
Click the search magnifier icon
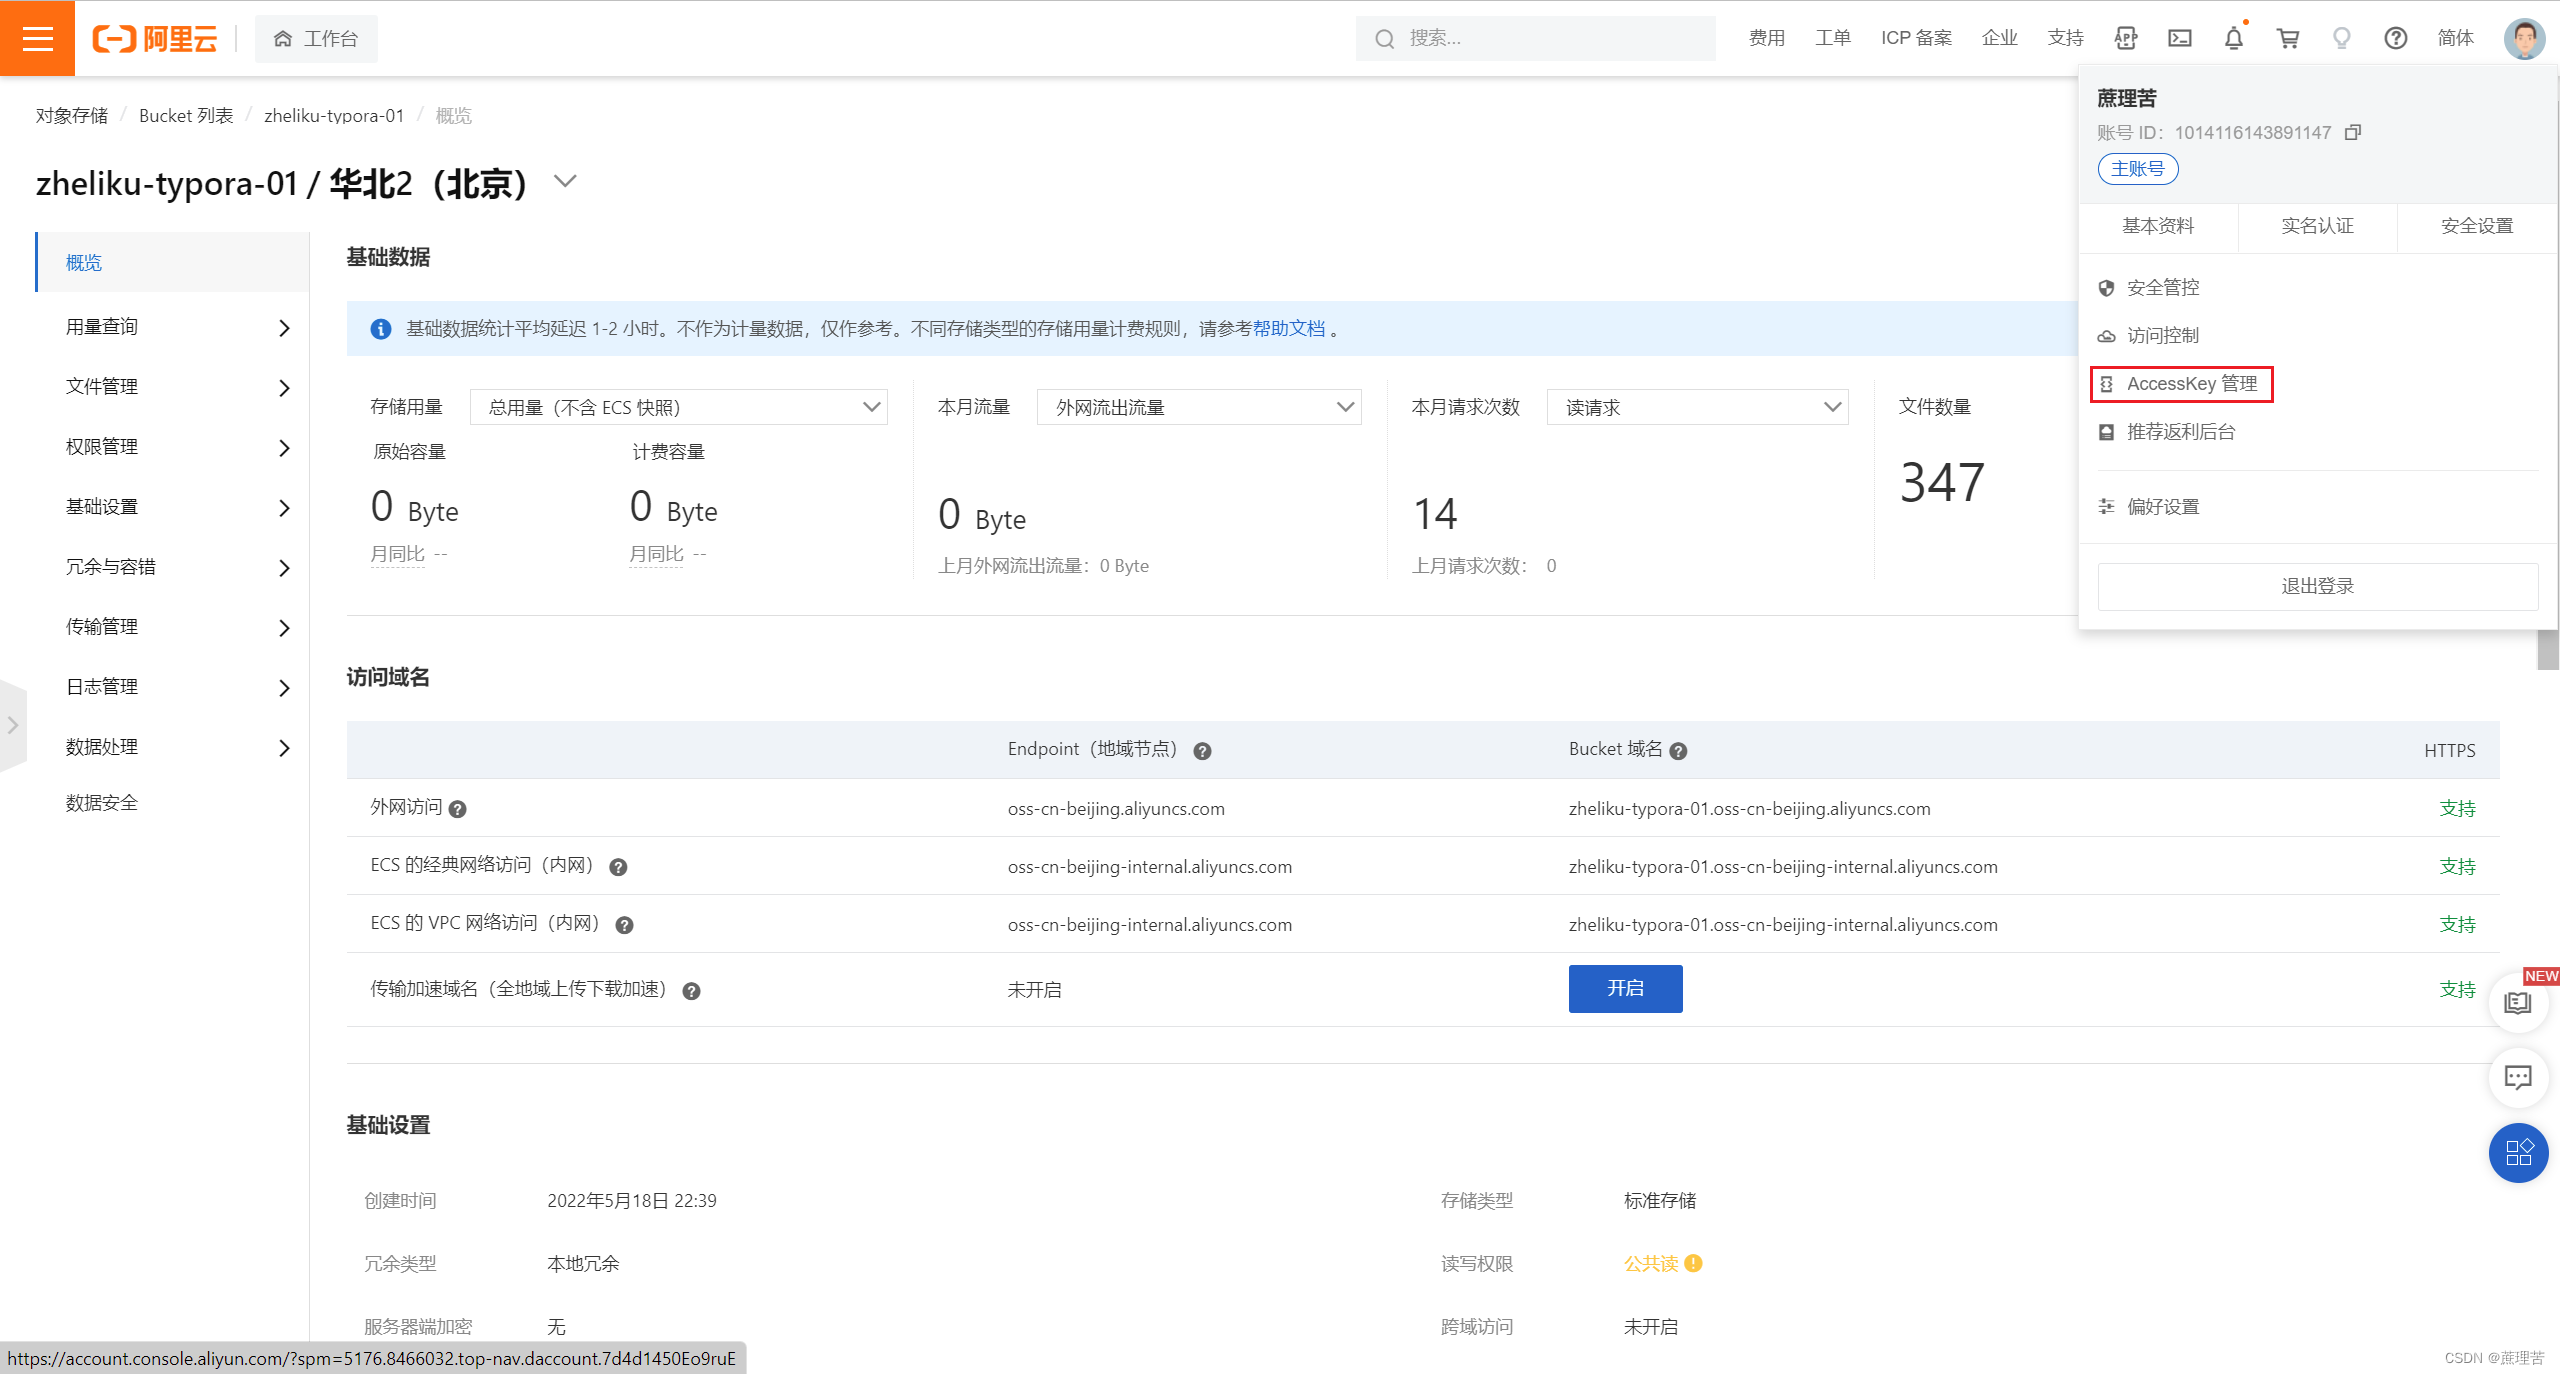pyautogui.click(x=1385, y=39)
